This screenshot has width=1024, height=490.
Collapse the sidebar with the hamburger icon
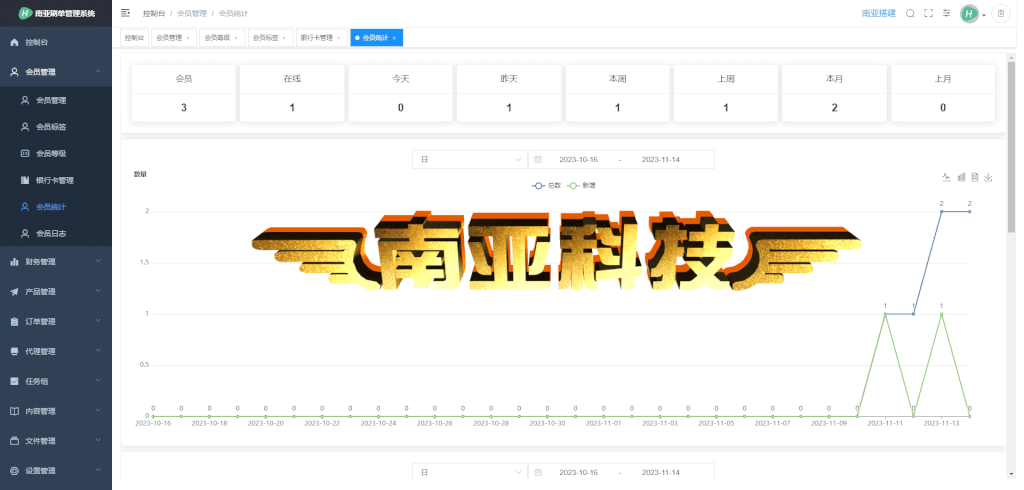[x=125, y=13]
